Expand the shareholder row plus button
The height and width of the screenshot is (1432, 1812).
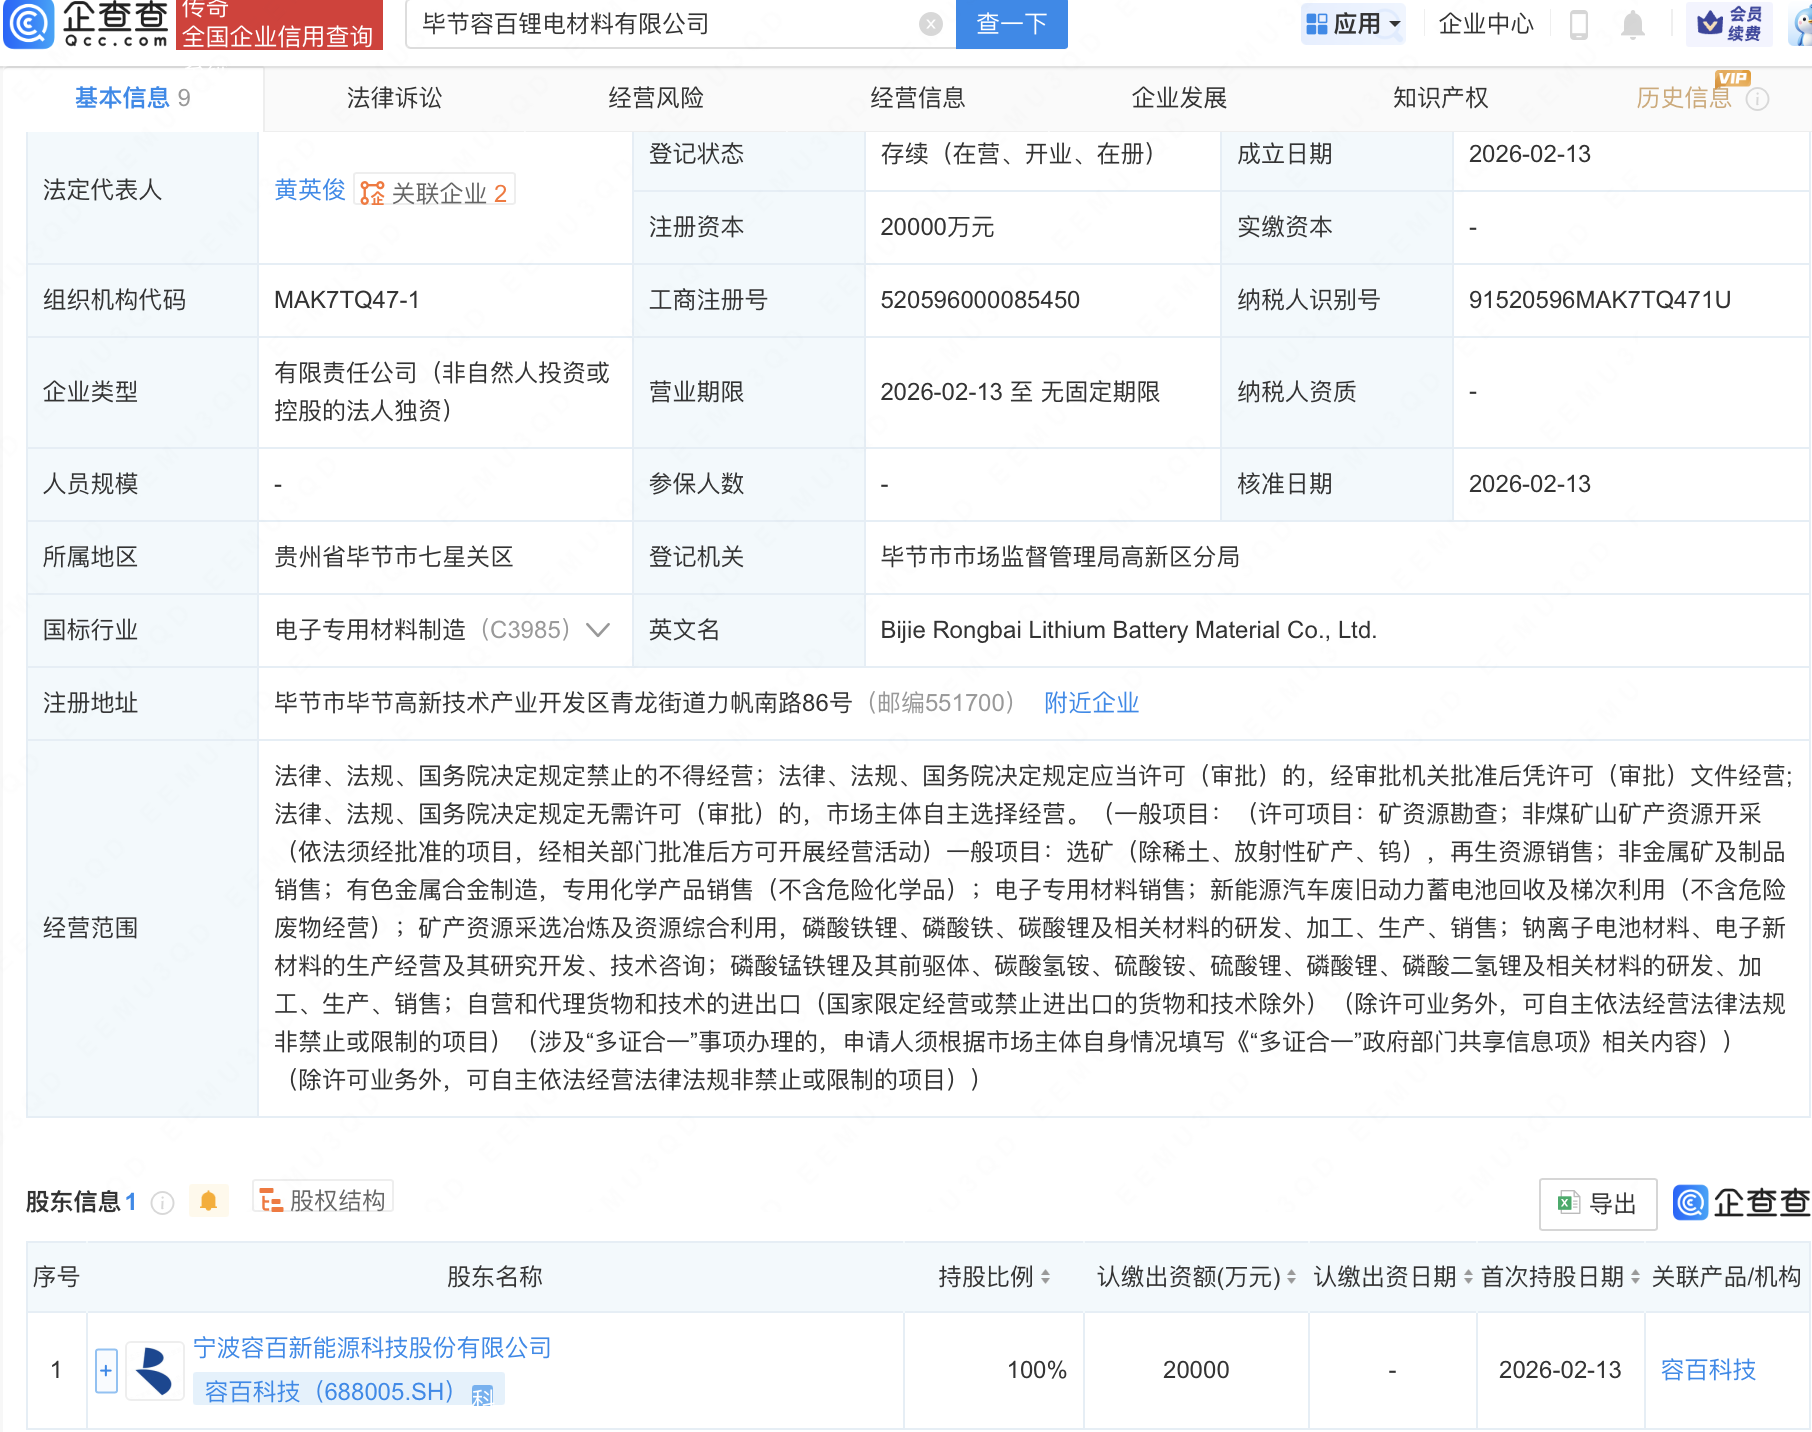click(106, 1370)
